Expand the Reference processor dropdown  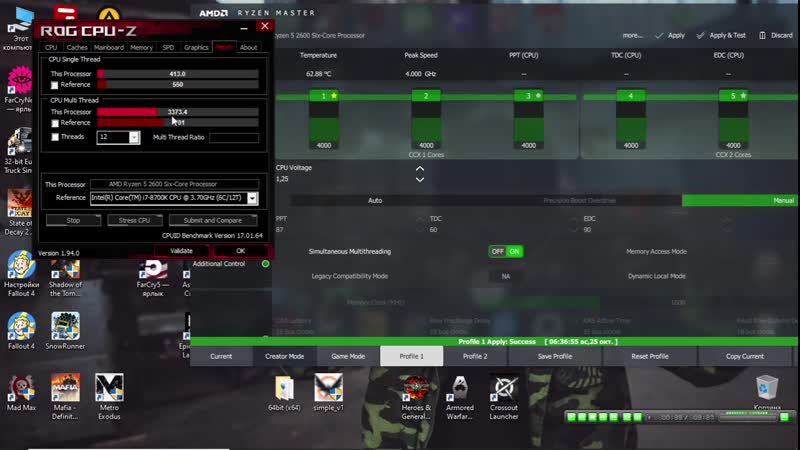coord(252,198)
